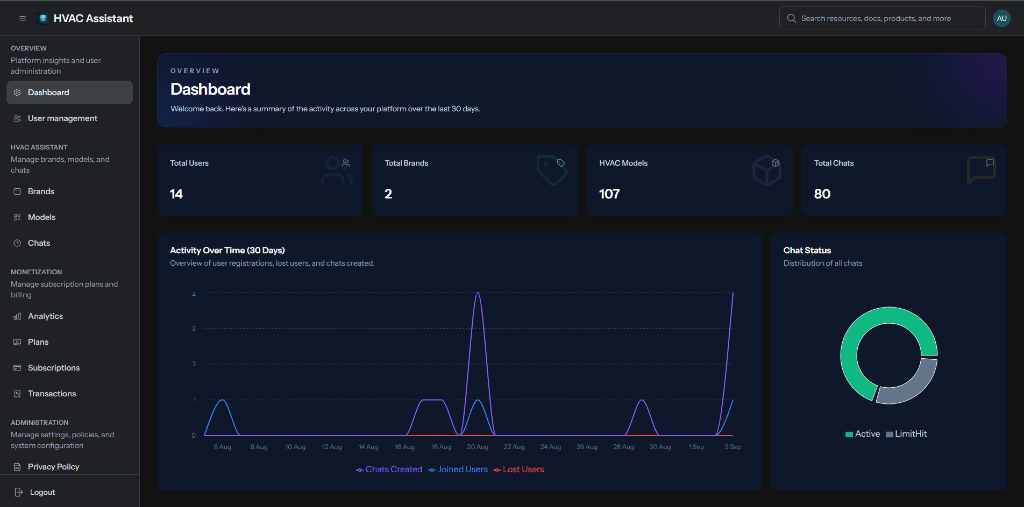Viewport: 1024px width, 507px height.
Task: Toggle the hamburger sidebar menu icon
Action: tap(23, 18)
